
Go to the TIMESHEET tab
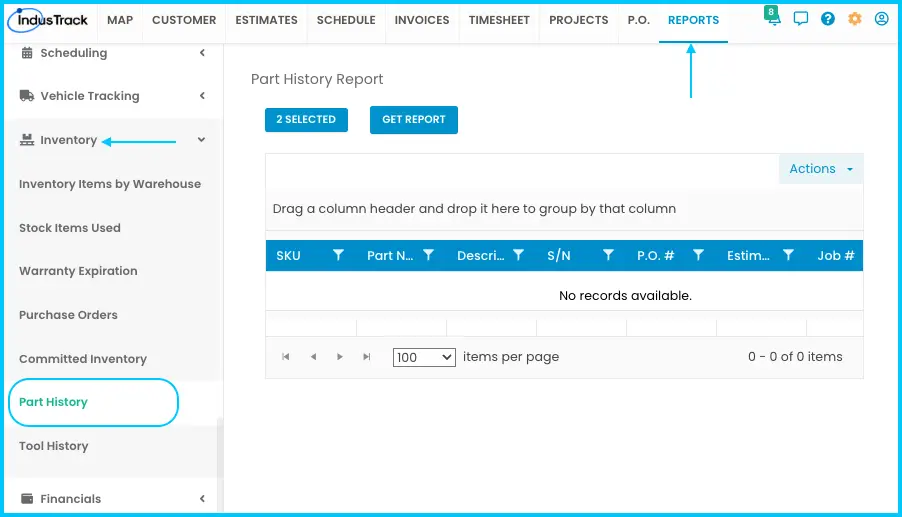499,20
